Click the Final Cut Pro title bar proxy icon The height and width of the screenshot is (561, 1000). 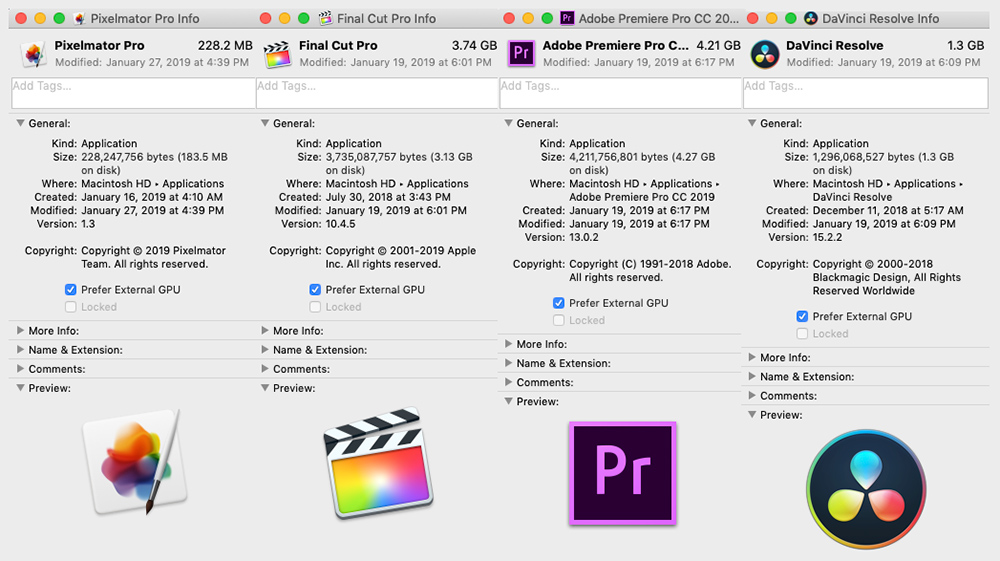(x=325, y=18)
